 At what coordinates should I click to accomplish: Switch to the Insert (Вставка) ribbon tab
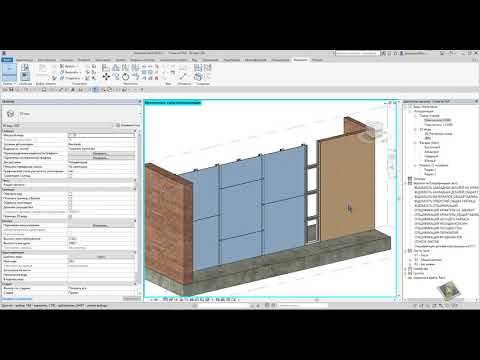click(84, 60)
